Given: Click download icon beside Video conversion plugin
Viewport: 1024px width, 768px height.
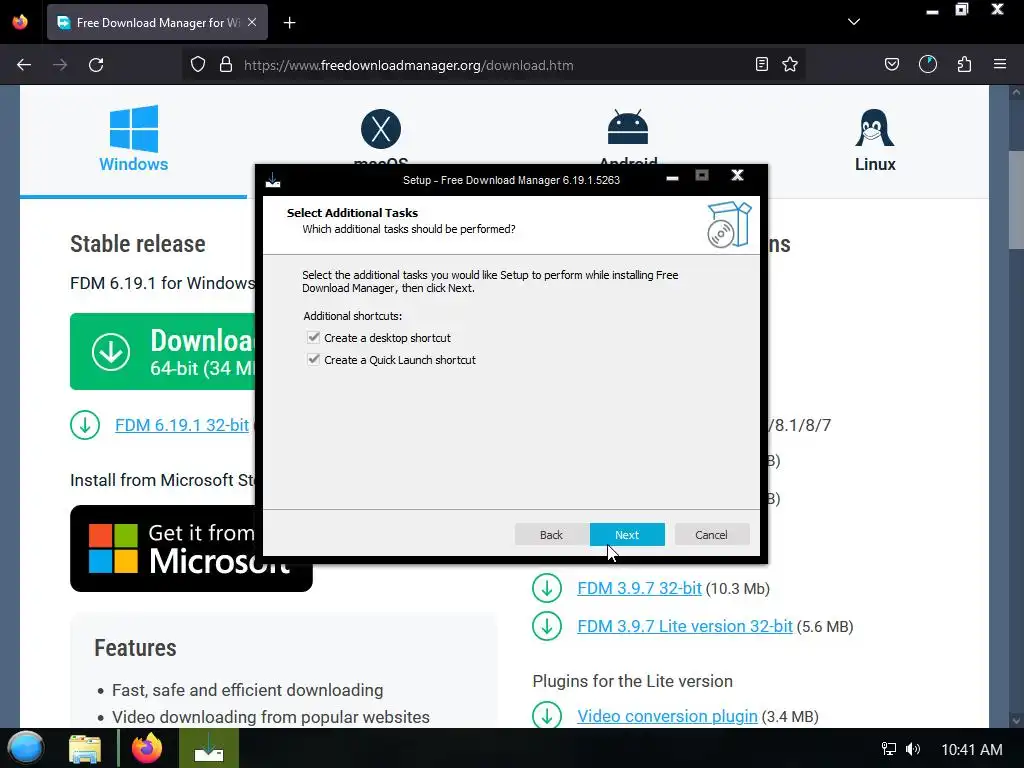Looking at the screenshot, I should (x=547, y=715).
